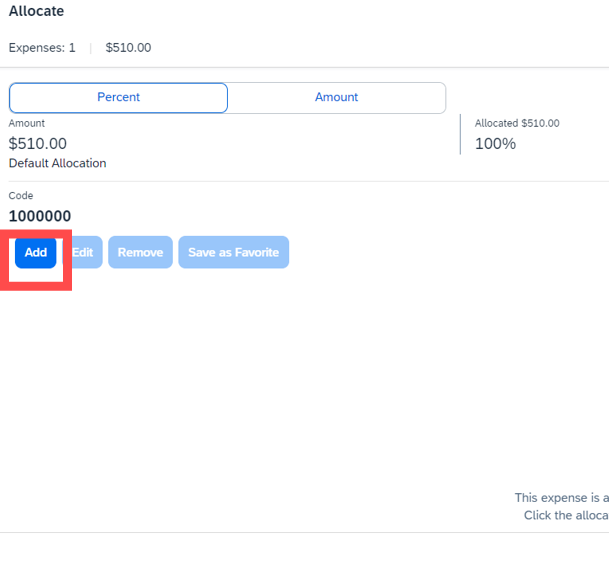Click the $510.00 total beside Expenses count
Viewport: 609px width, 568px height.
tap(128, 47)
